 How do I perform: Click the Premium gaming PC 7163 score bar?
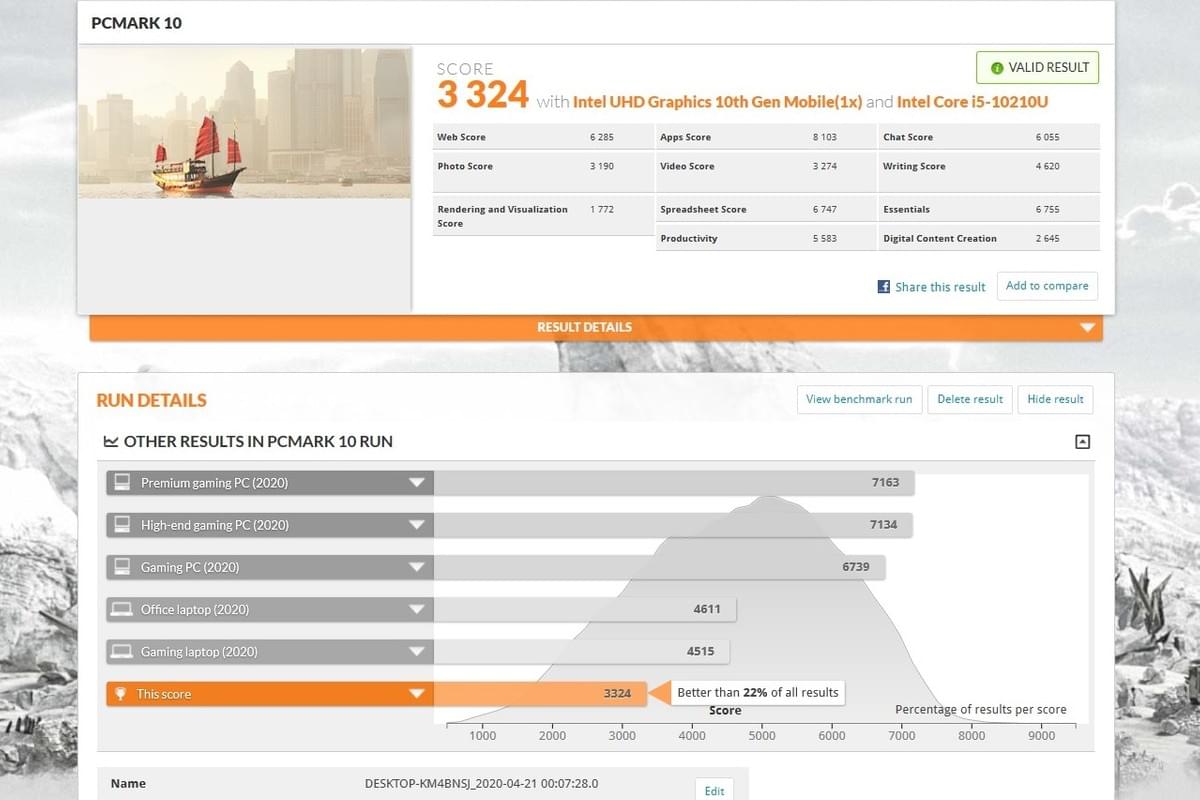[x=674, y=482]
